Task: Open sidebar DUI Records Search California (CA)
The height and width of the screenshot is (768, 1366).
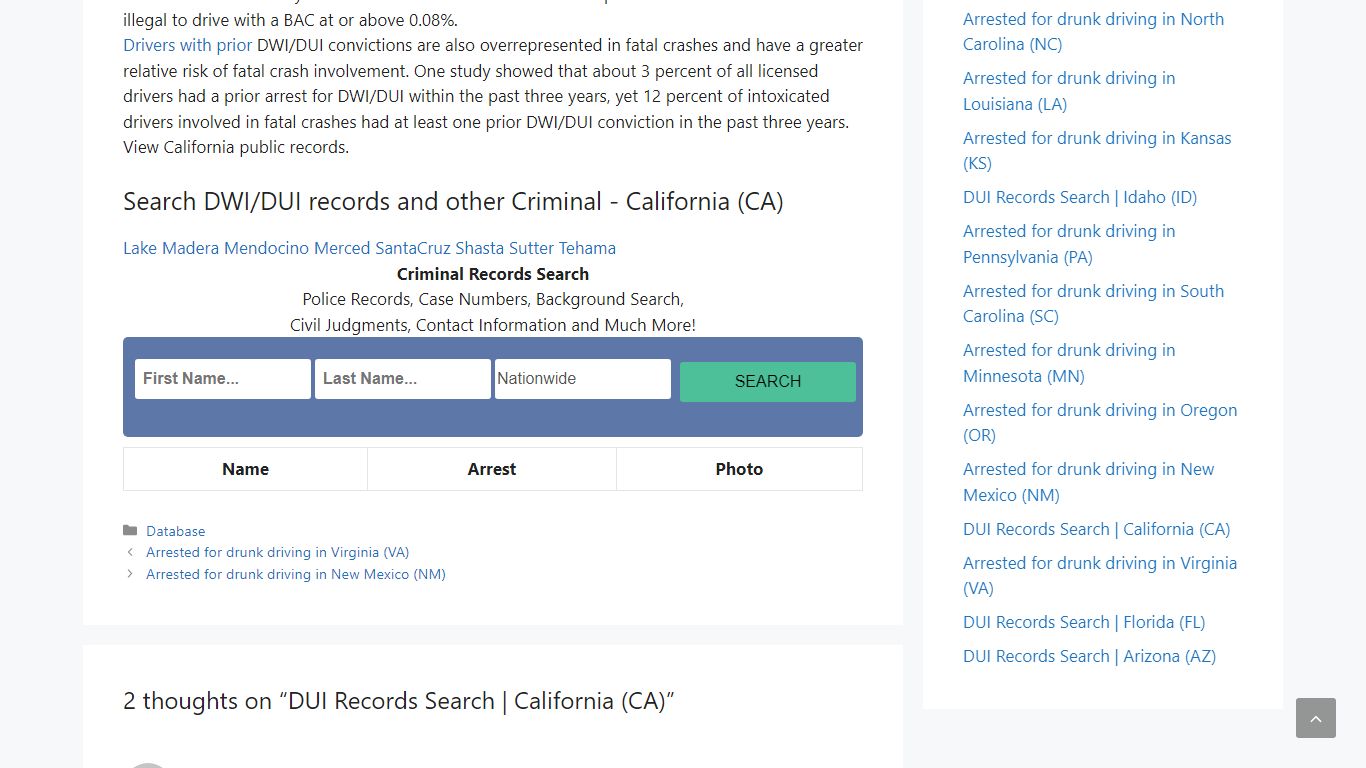Action: pos(1096,529)
